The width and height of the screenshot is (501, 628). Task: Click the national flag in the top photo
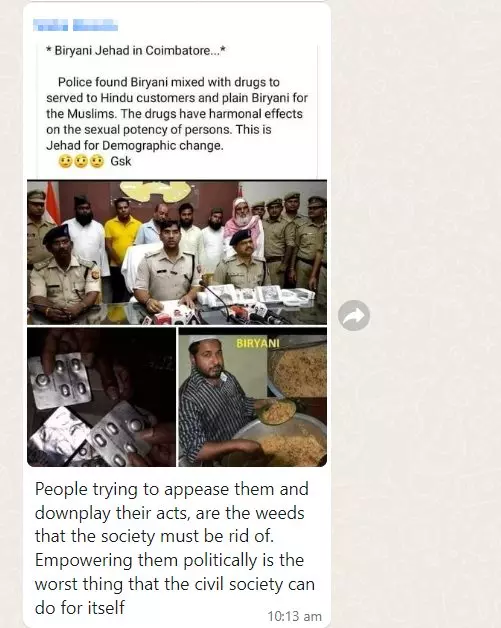click(x=51, y=202)
